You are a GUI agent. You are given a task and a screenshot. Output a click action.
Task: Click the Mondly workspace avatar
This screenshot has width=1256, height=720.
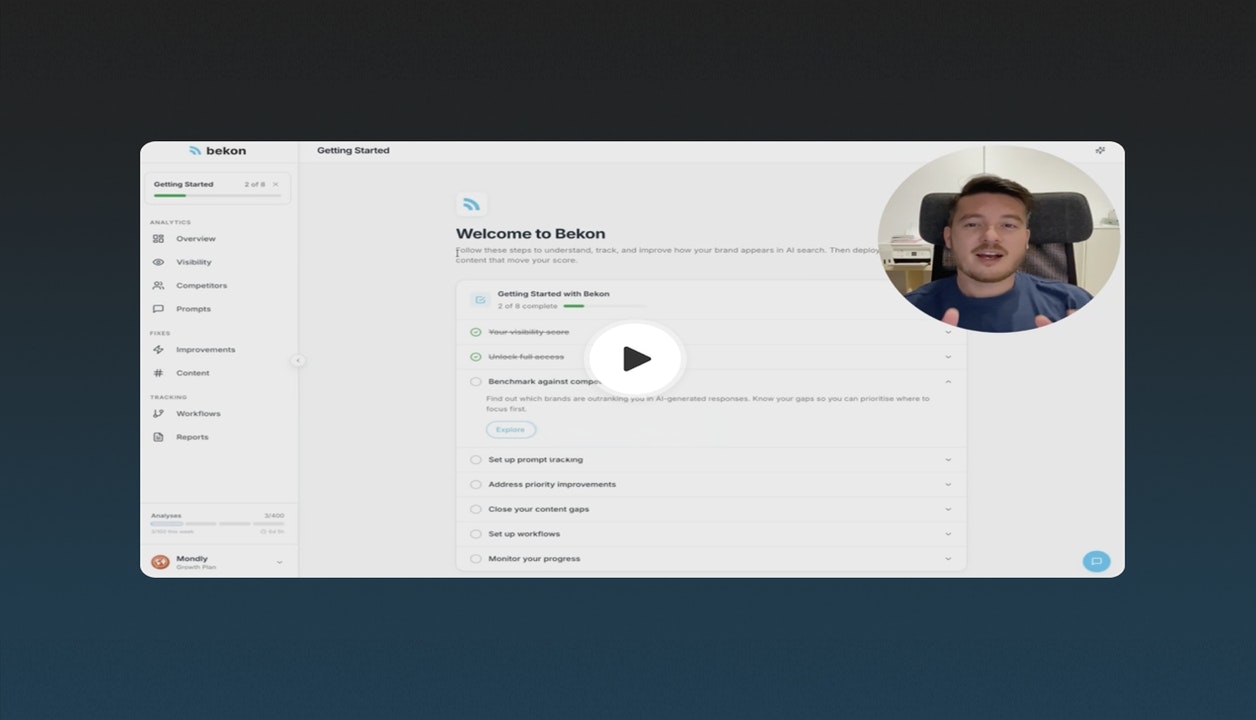[160, 562]
